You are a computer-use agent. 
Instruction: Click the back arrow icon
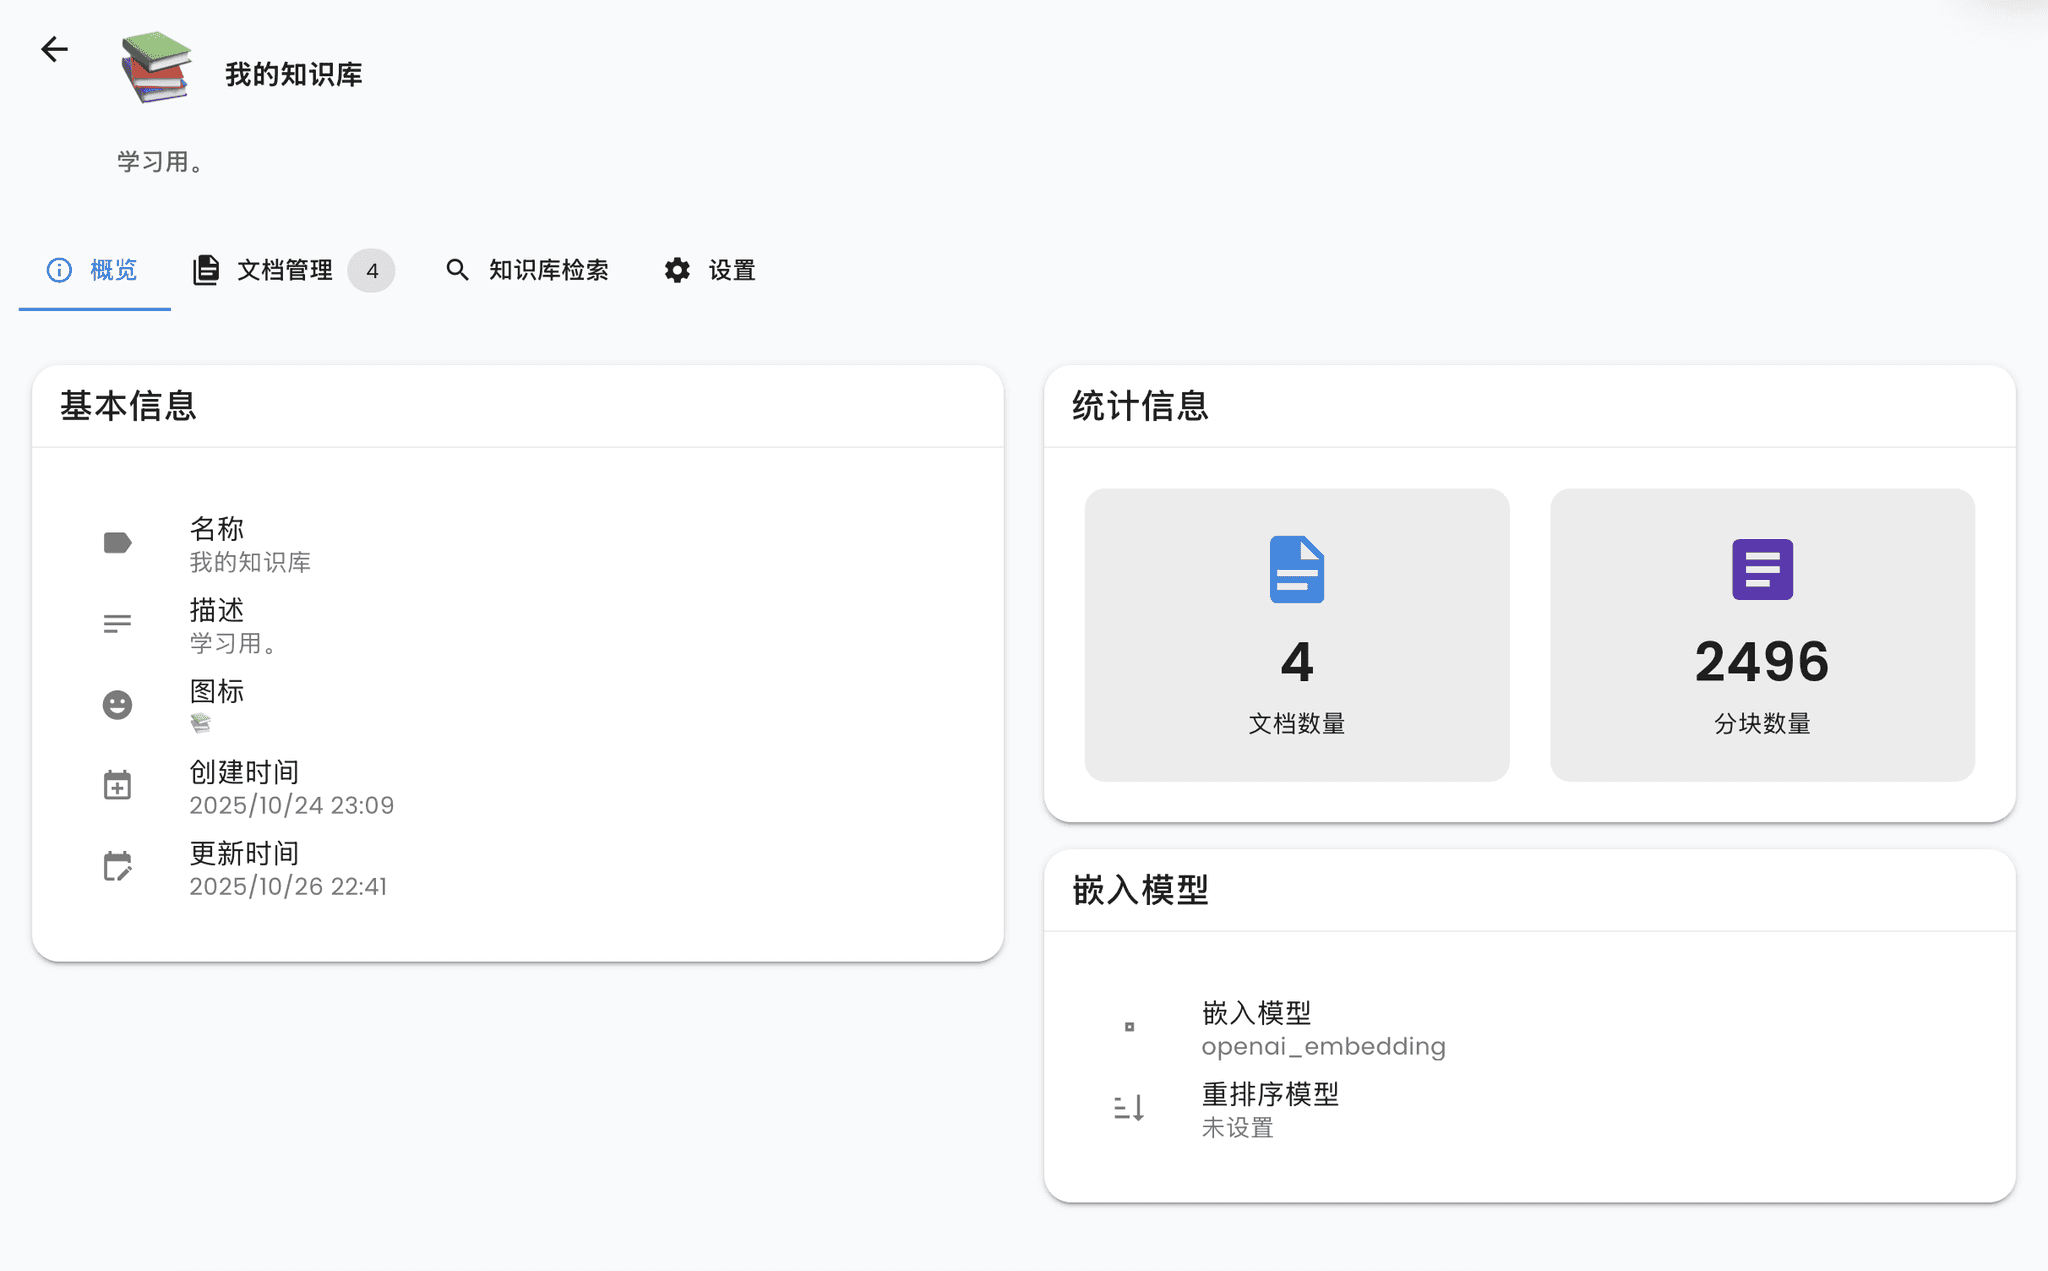click(54, 49)
